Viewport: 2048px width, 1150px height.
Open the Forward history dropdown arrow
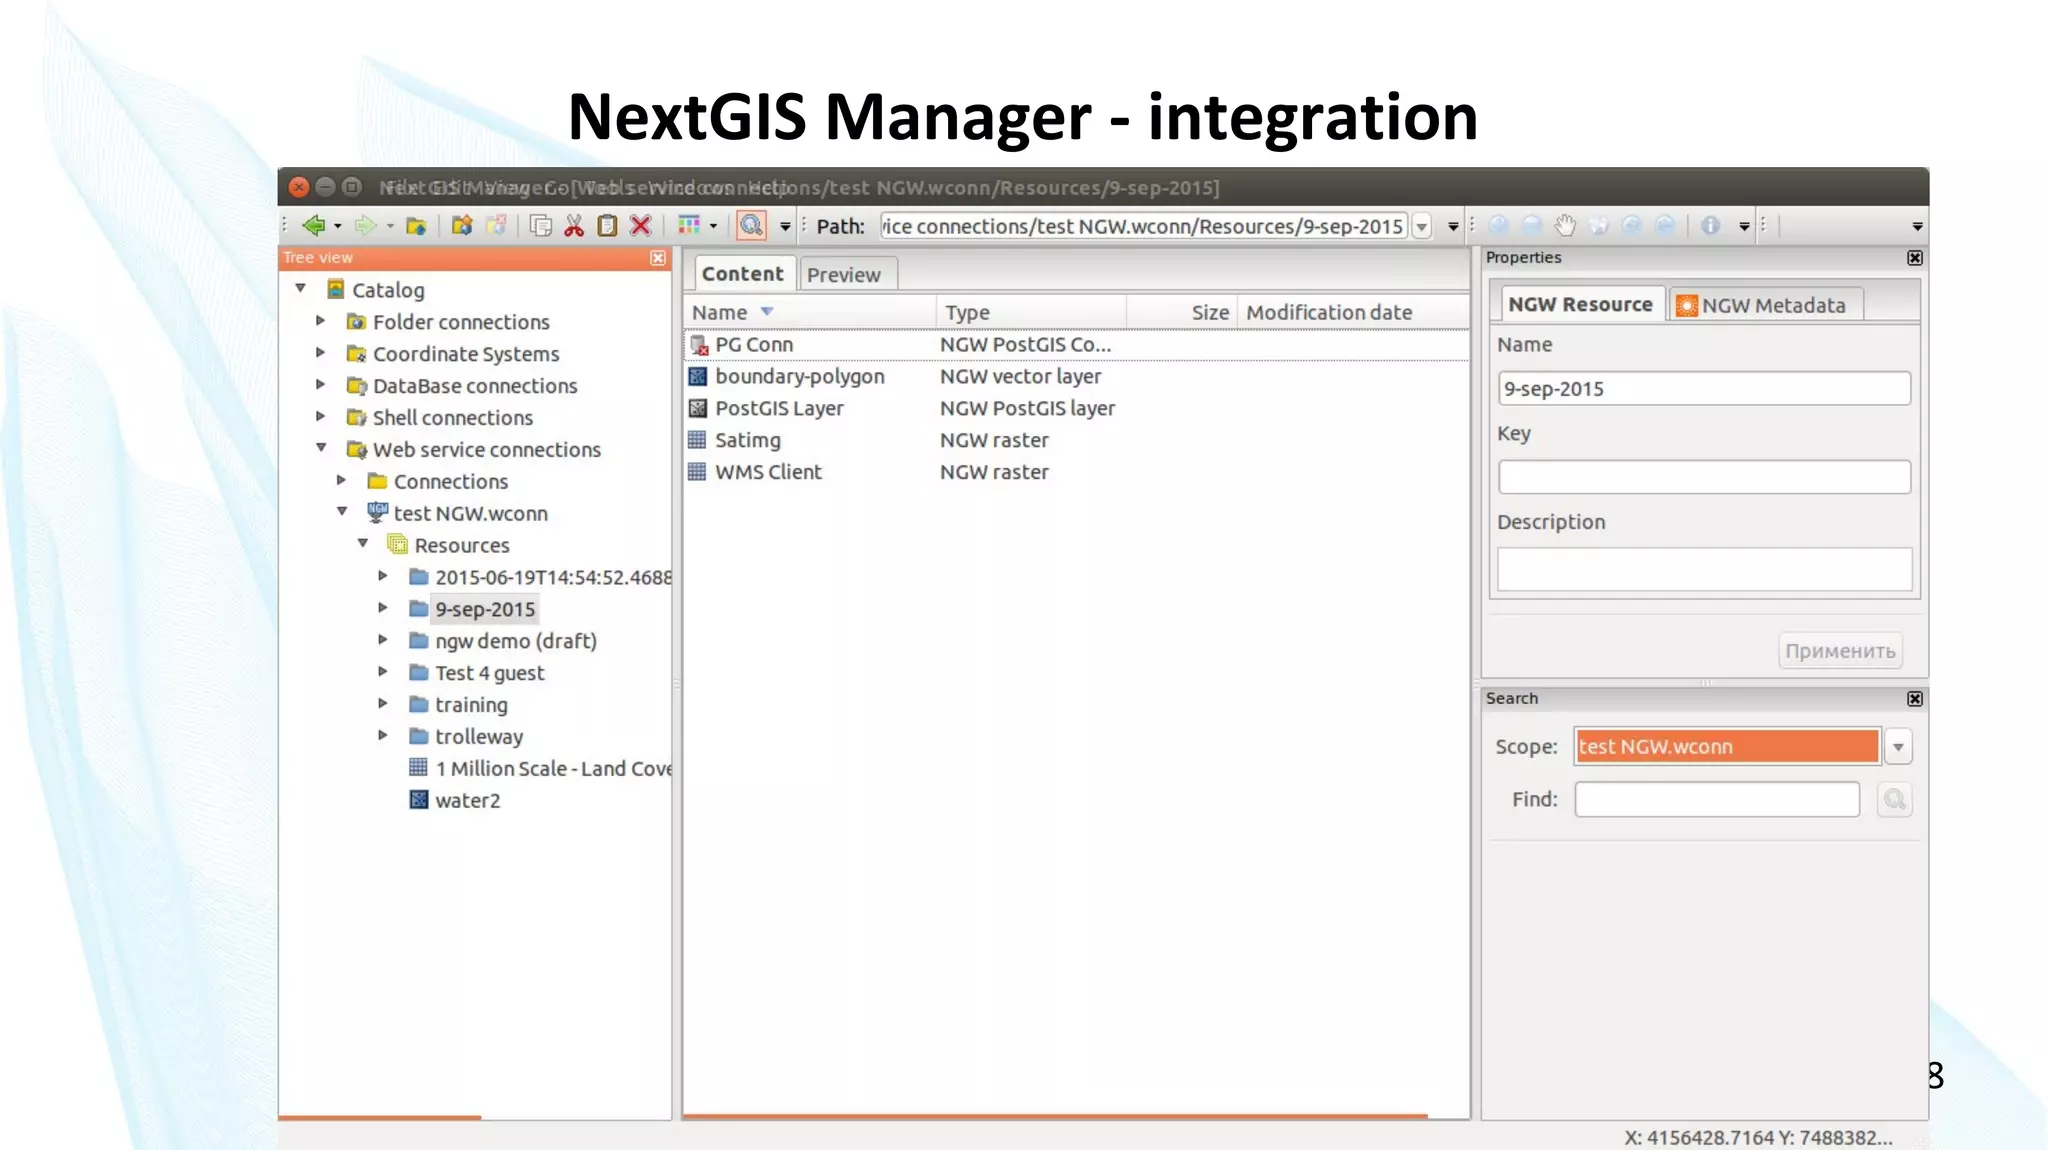(x=390, y=227)
